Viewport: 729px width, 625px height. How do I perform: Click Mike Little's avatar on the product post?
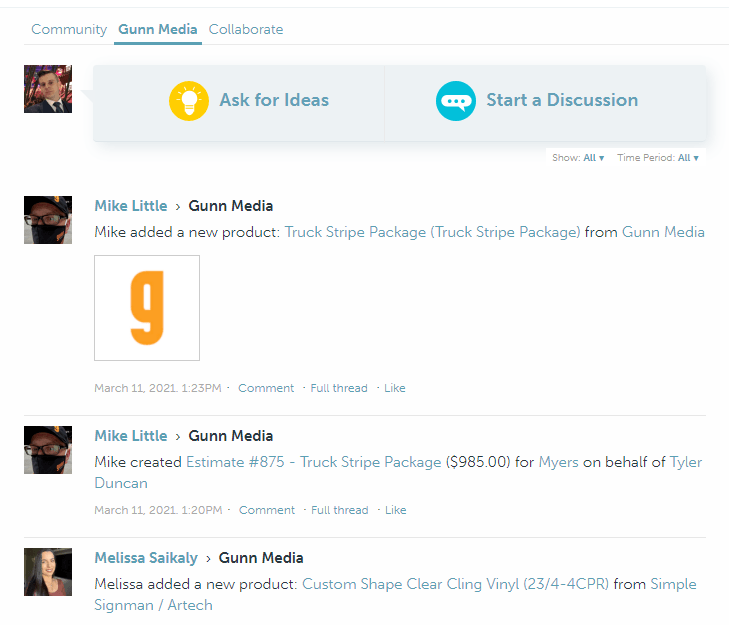[48, 220]
